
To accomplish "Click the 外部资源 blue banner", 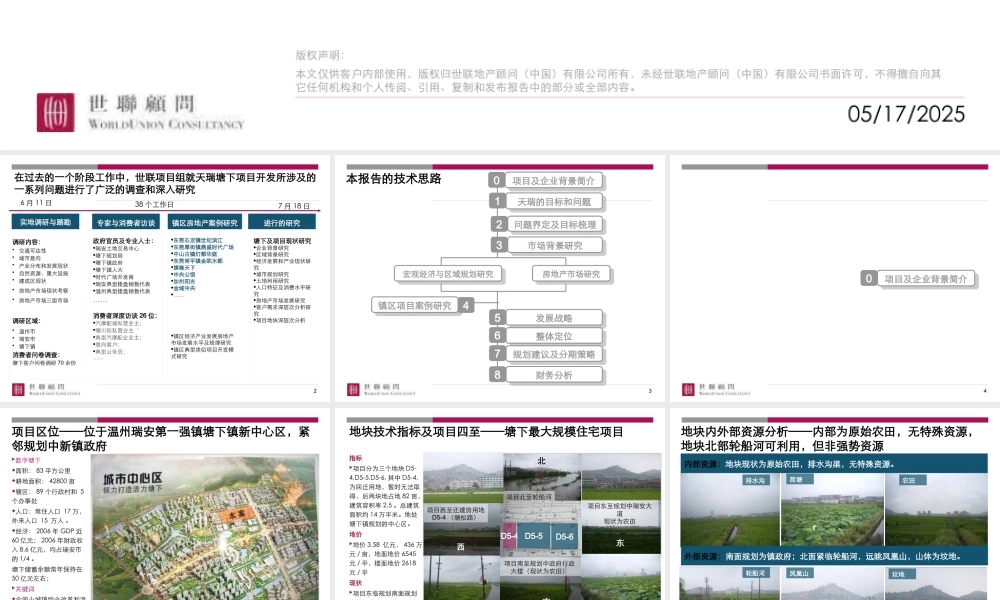I will [834, 557].
